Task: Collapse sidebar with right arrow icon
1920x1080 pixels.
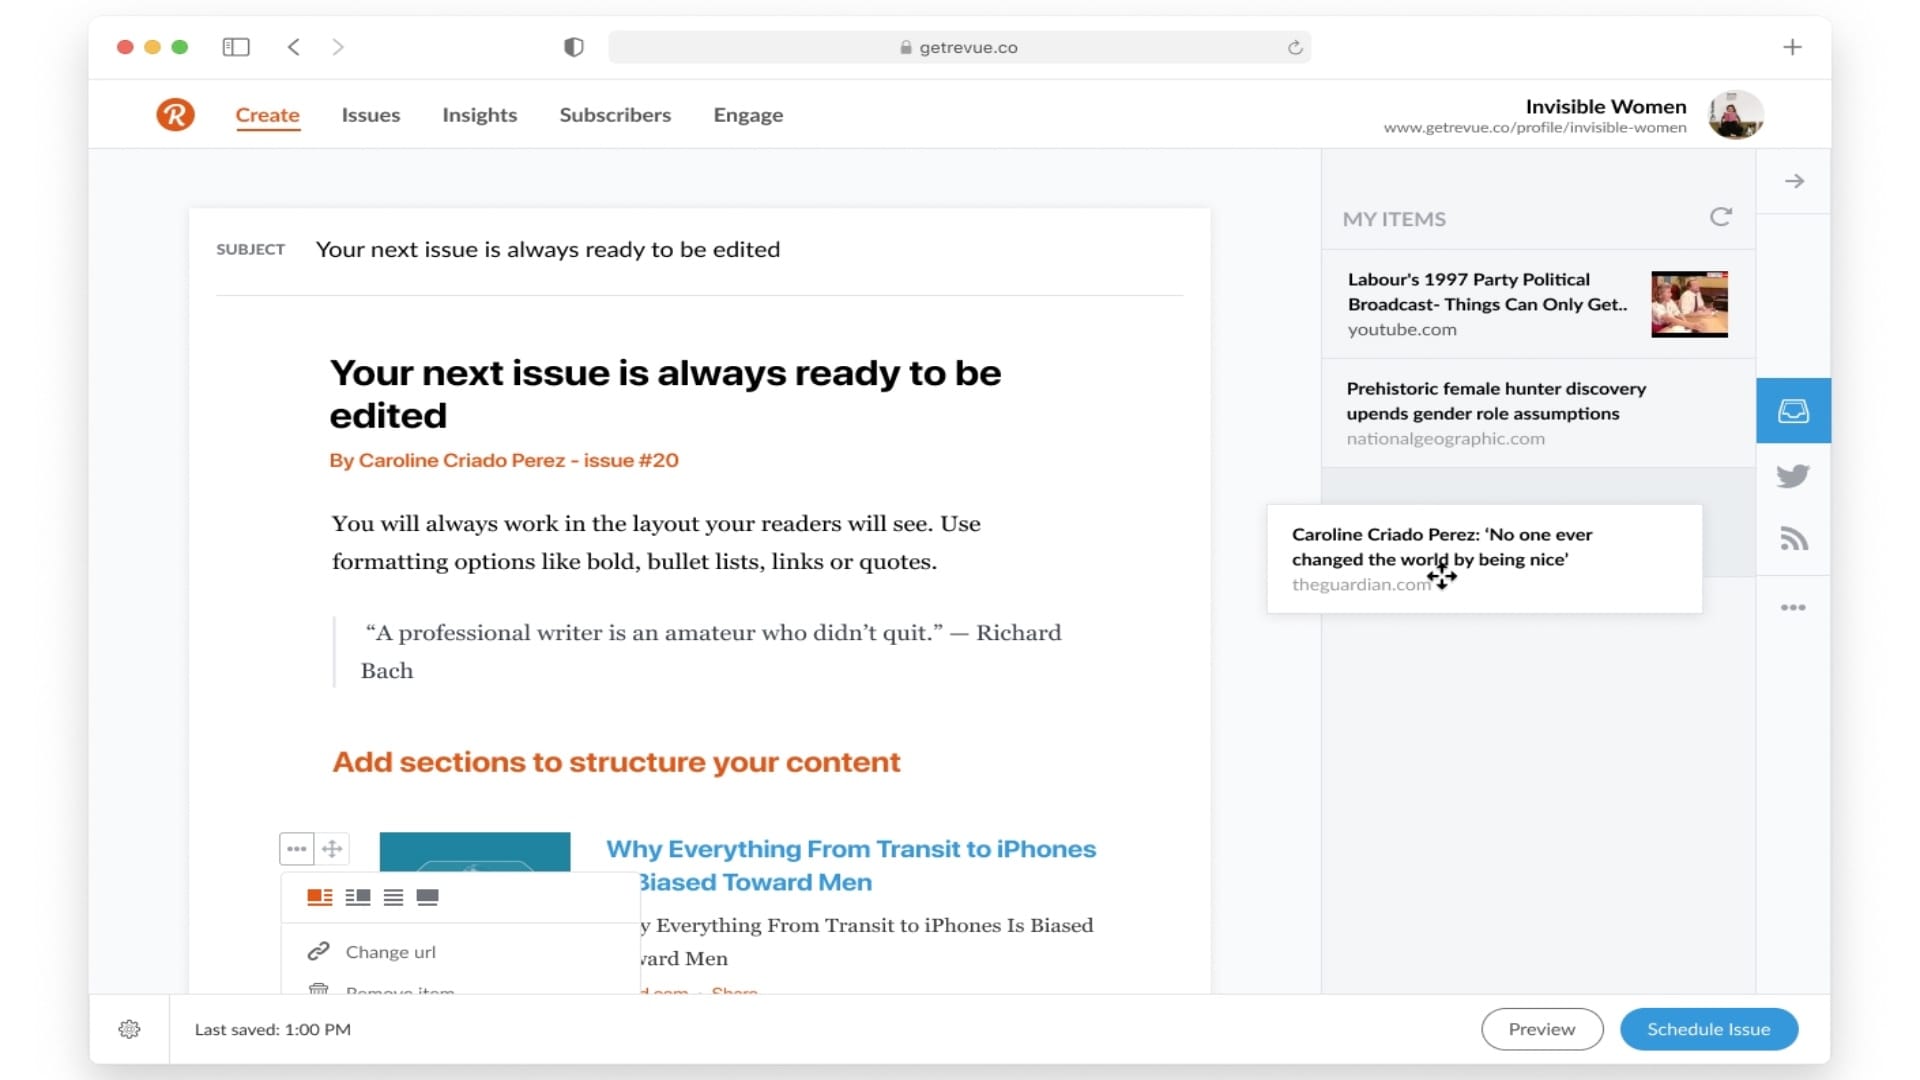Action: [1794, 181]
